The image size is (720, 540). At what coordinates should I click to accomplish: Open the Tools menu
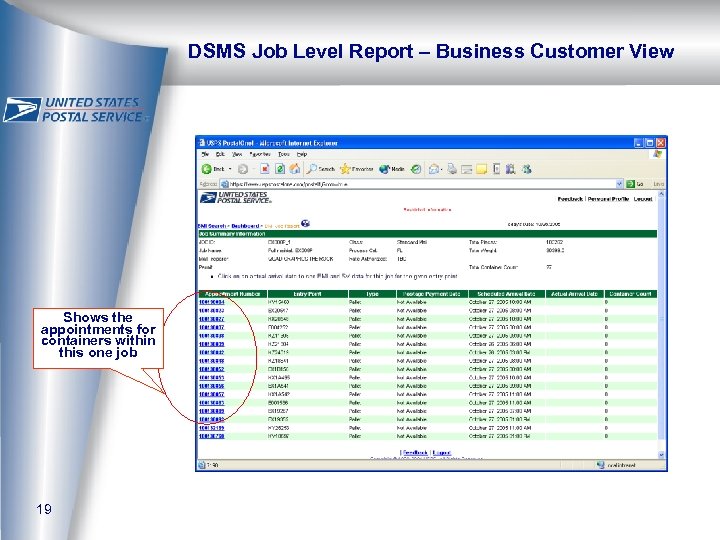pos(283,154)
